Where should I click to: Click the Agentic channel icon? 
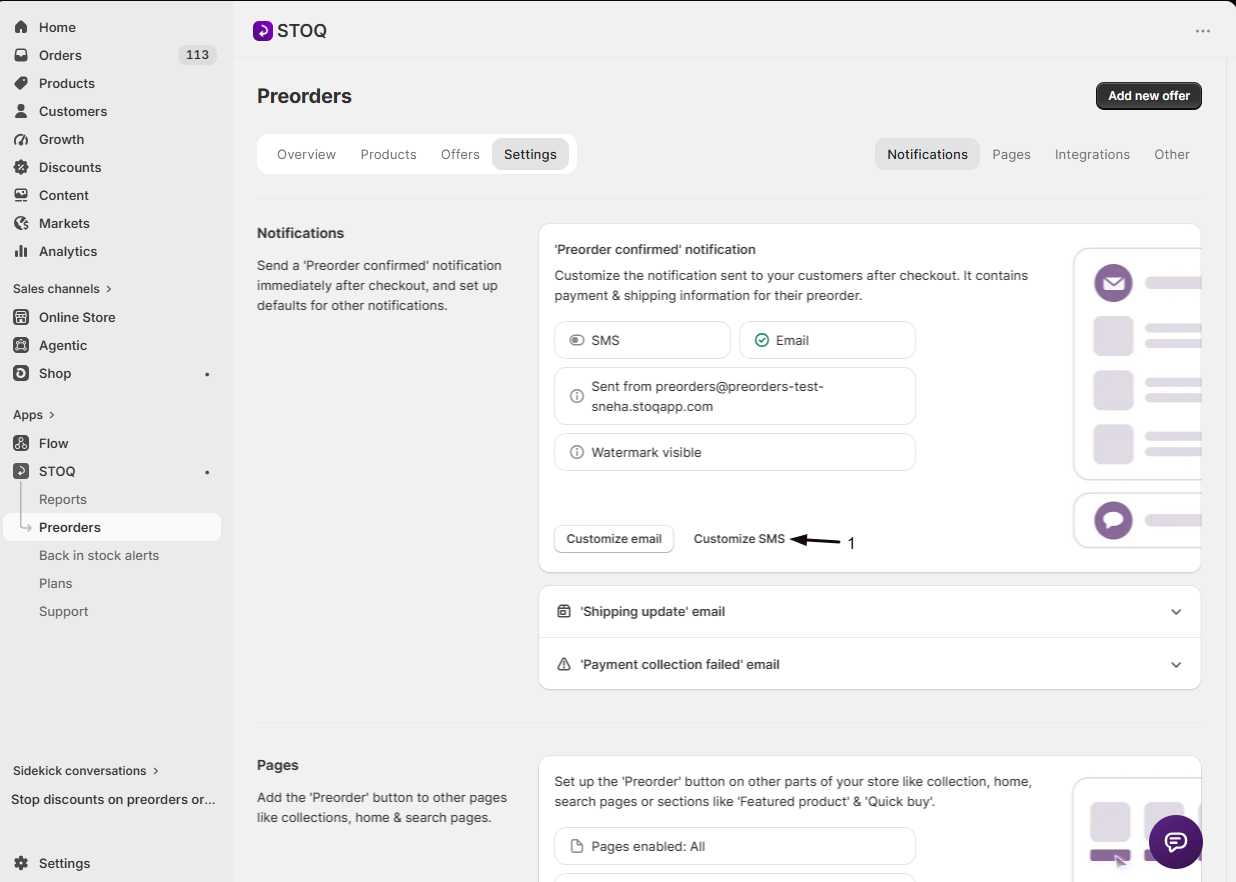click(x=21, y=345)
